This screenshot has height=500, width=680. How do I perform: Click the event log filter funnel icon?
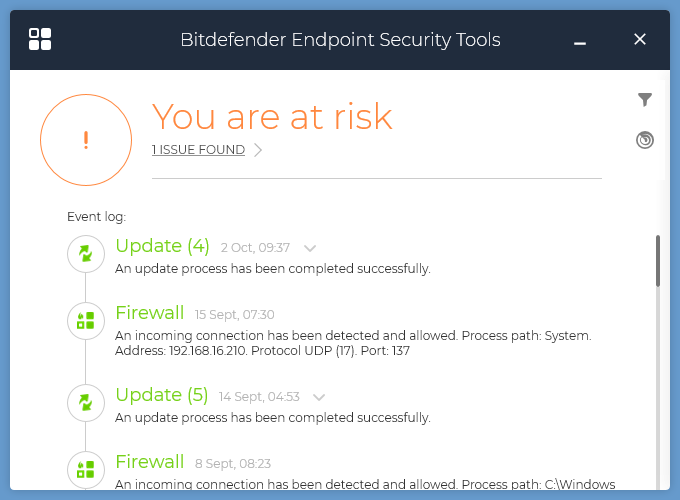coord(645,99)
